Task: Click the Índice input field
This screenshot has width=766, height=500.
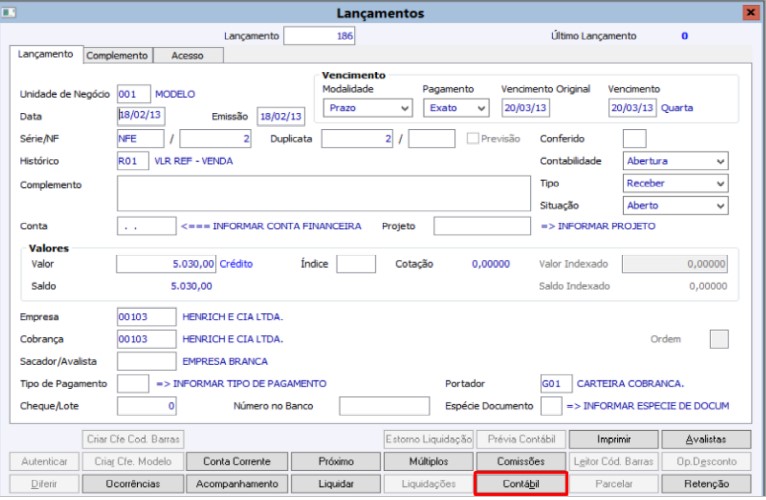Action: (x=356, y=264)
